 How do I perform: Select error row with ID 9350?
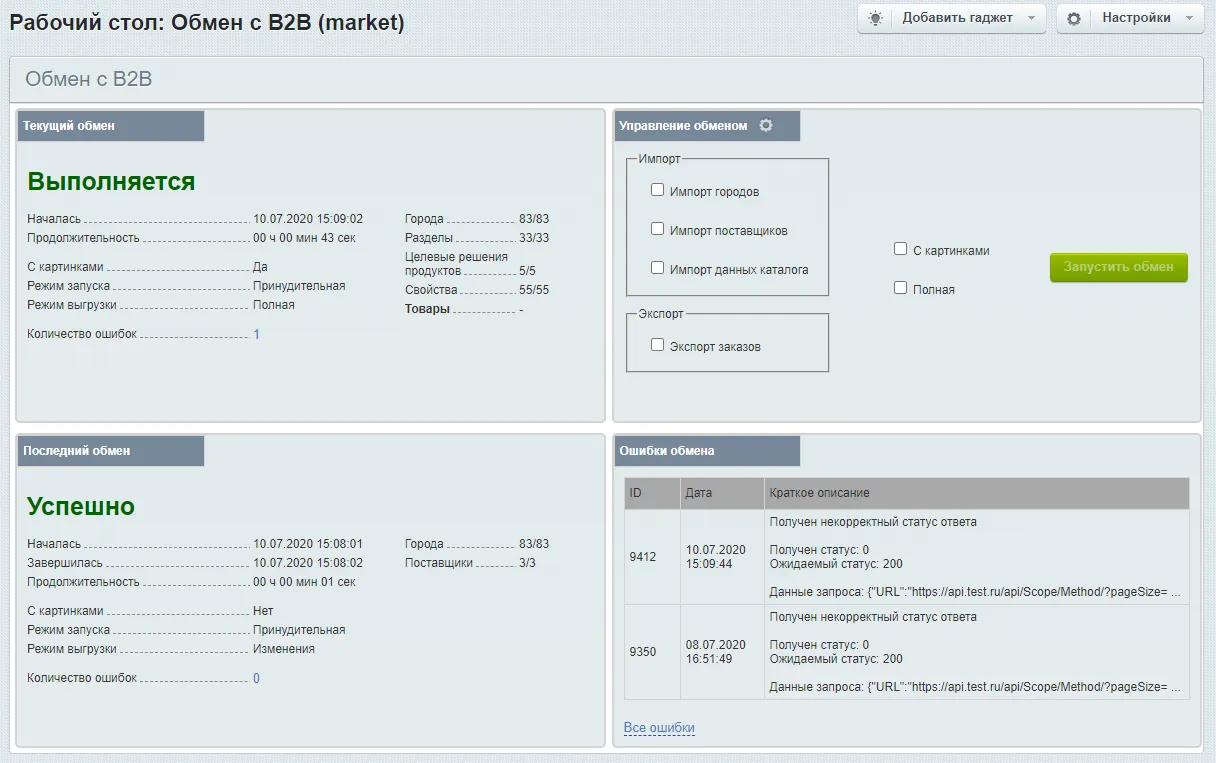coord(643,652)
